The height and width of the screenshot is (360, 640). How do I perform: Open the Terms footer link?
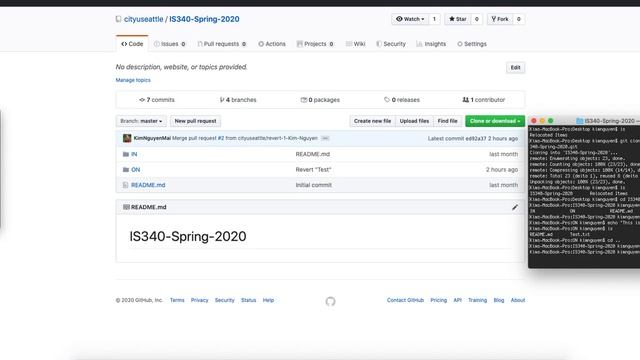(x=177, y=300)
